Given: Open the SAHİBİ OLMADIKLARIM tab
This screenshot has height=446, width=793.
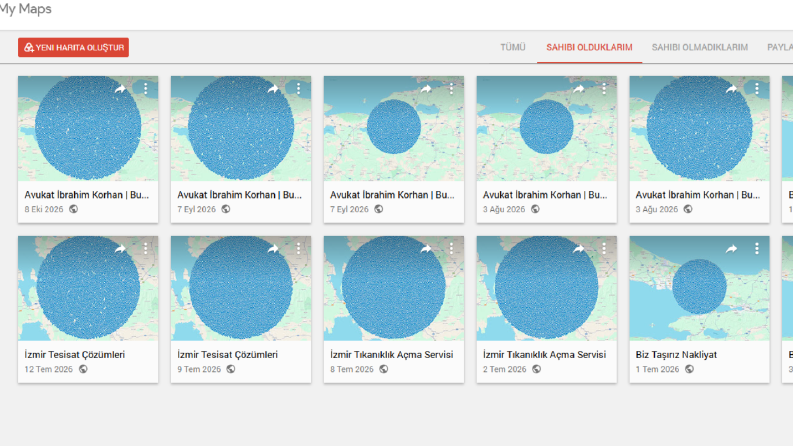Looking at the screenshot, I should (699, 47).
